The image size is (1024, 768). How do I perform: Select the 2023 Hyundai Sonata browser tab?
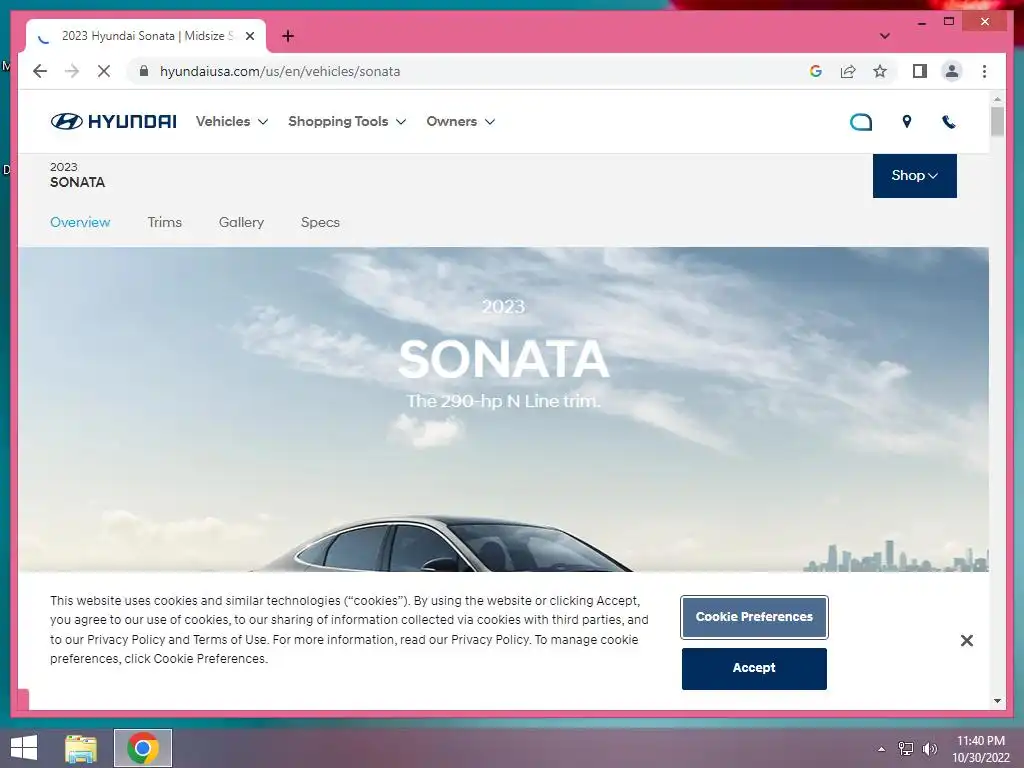pyautogui.click(x=146, y=36)
